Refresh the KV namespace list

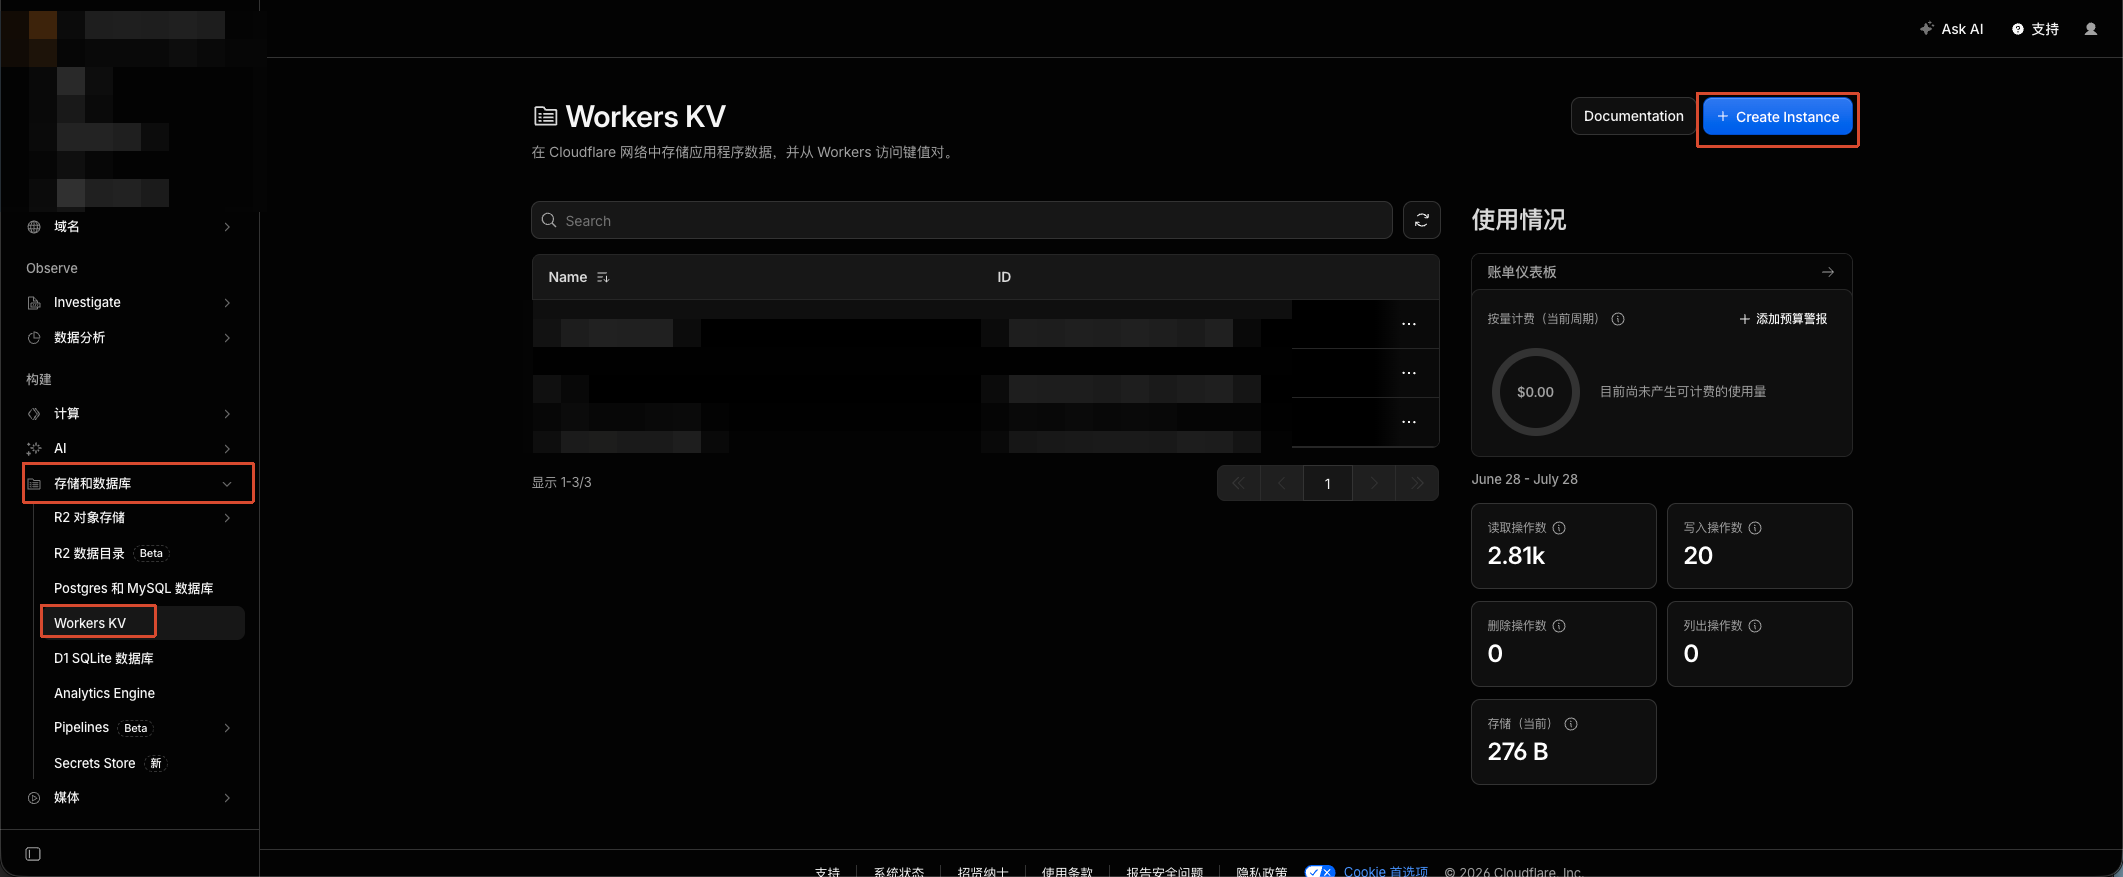coord(1421,220)
